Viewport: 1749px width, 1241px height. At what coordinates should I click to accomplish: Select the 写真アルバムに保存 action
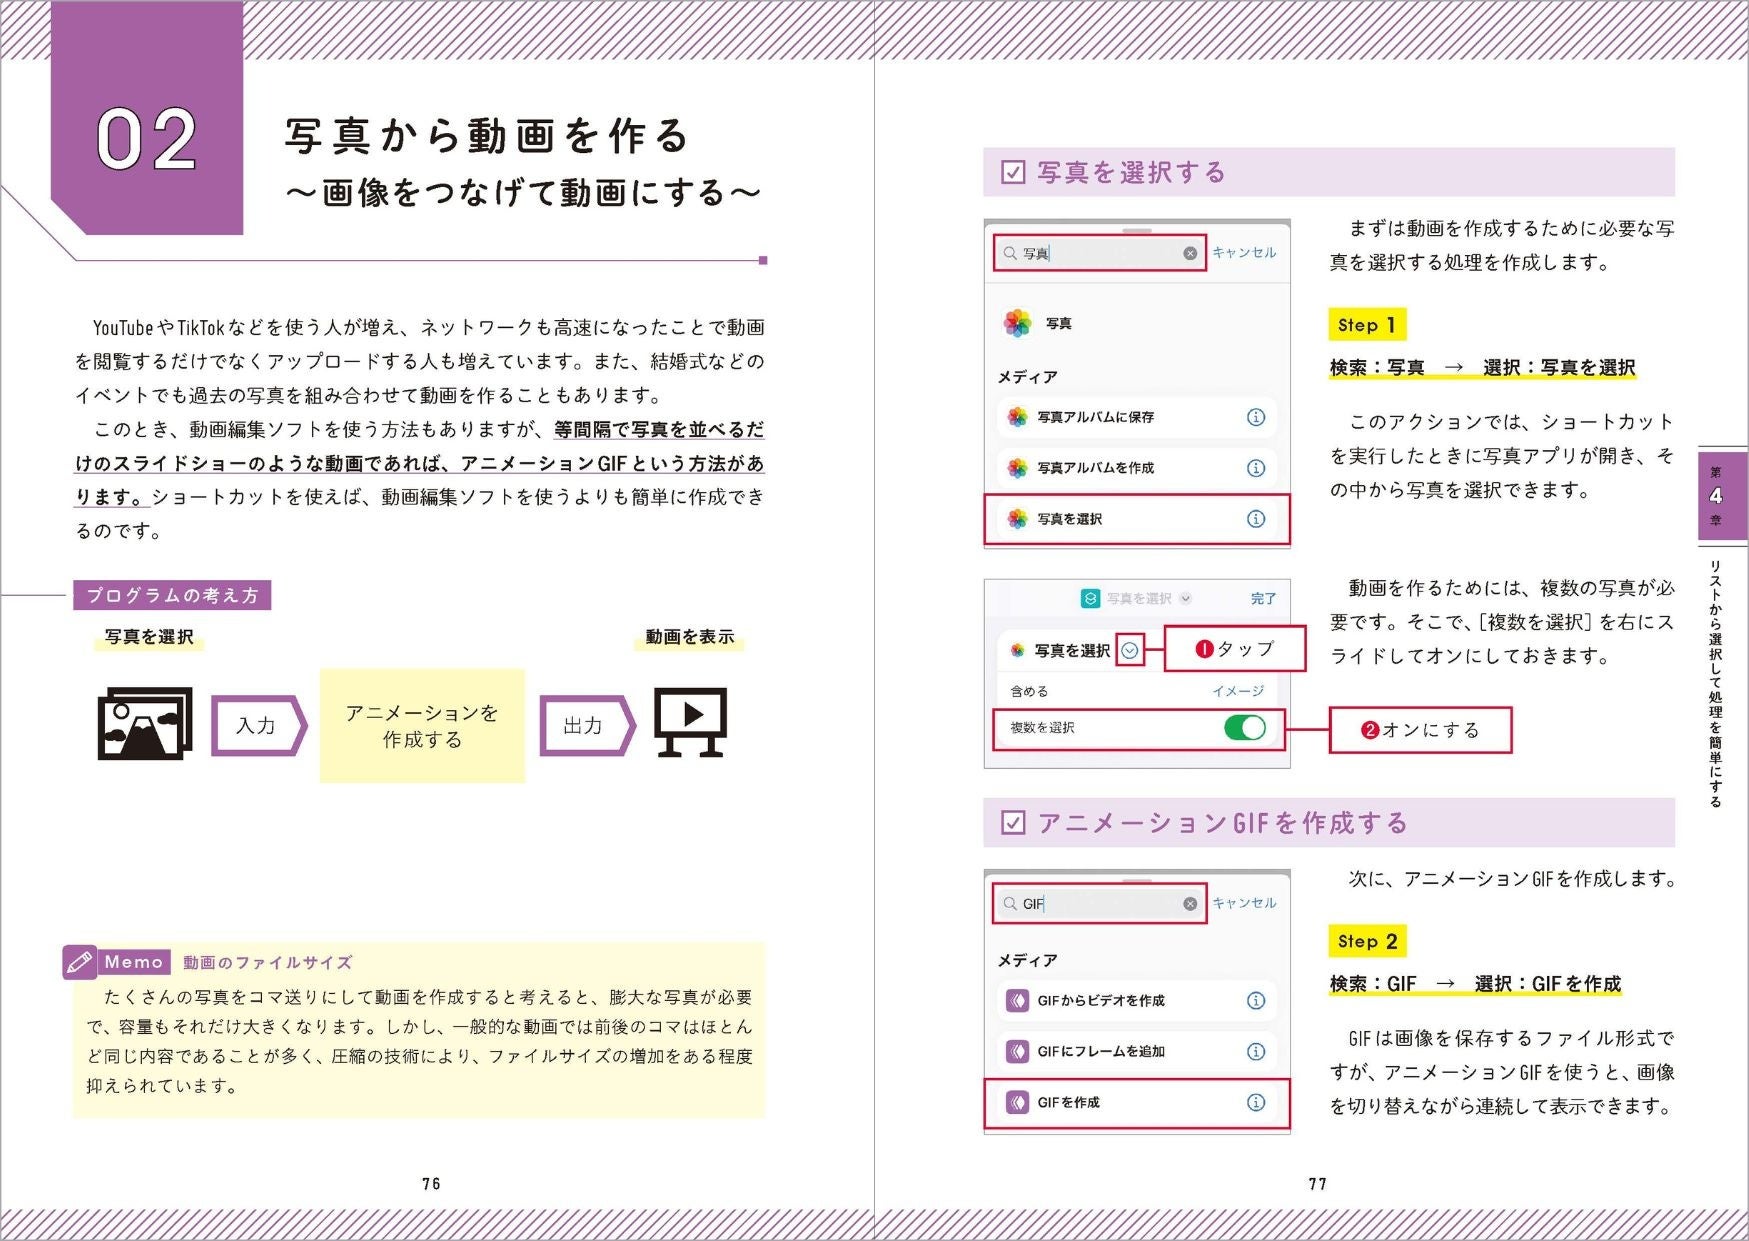1137,417
